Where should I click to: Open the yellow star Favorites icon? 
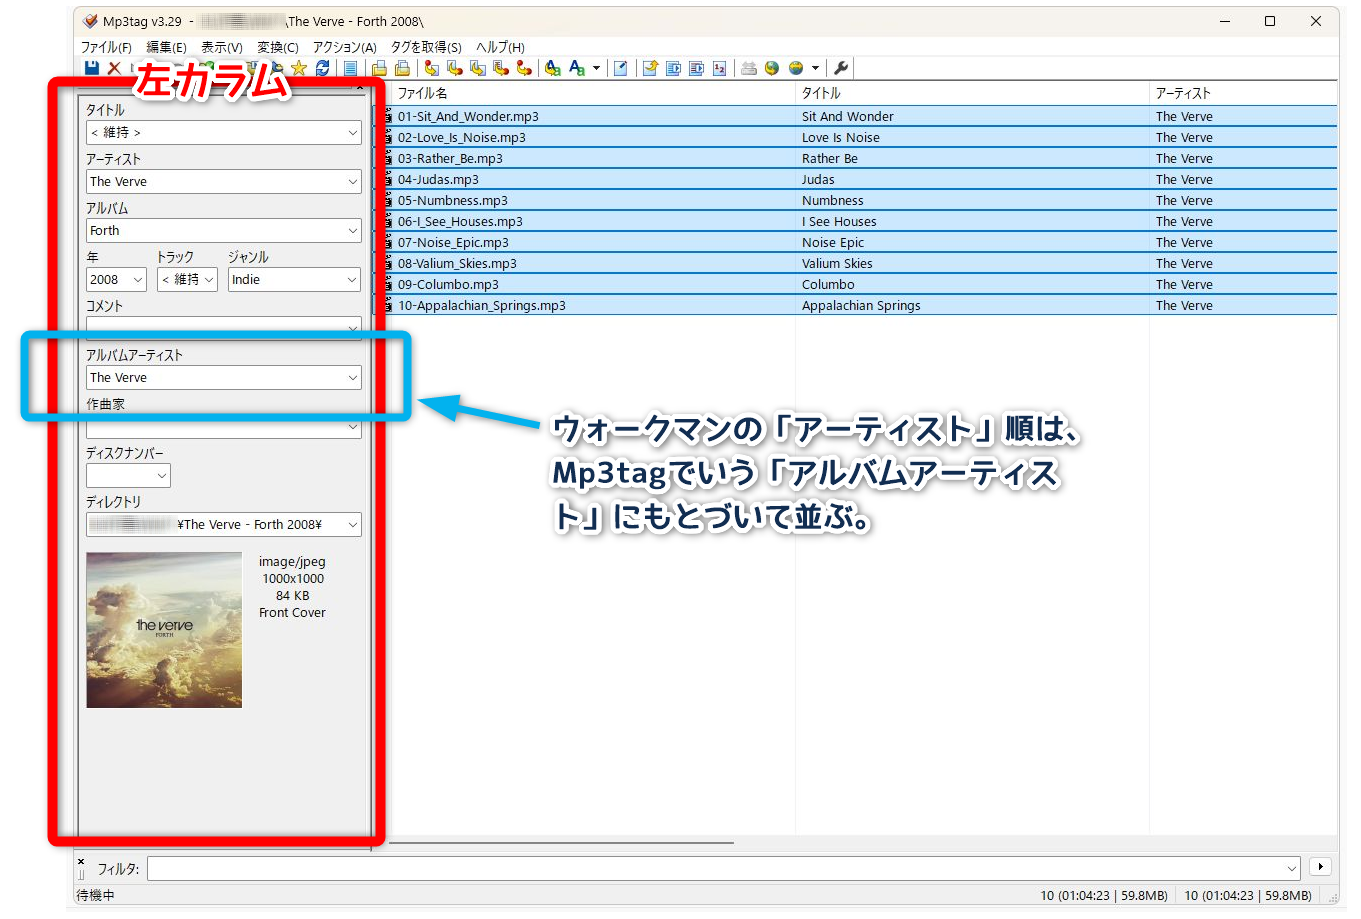[x=298, y=68]
